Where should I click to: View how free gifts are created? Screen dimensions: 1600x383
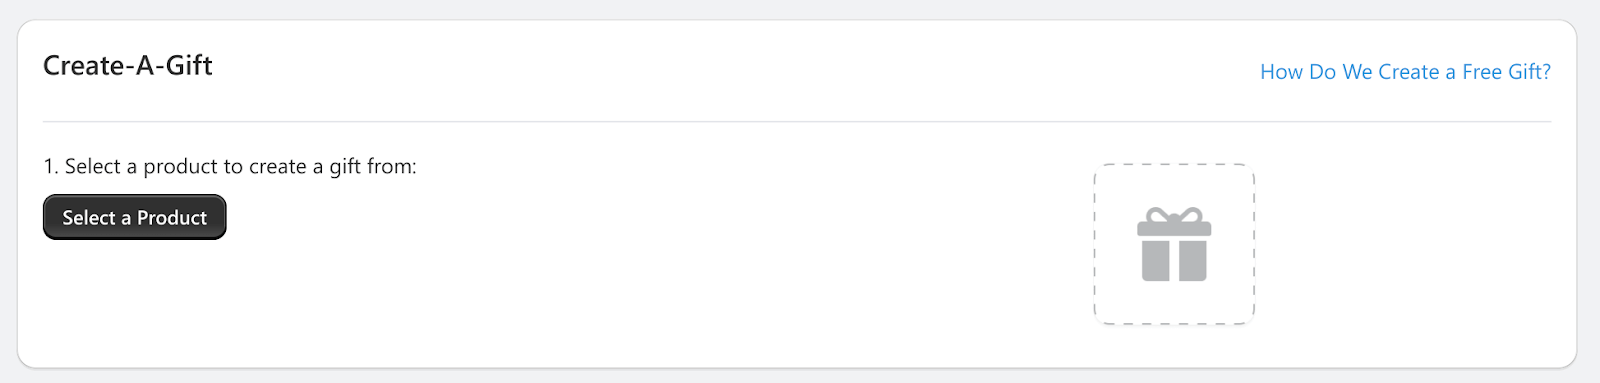pyautogui.click(x=1405, y=72)
